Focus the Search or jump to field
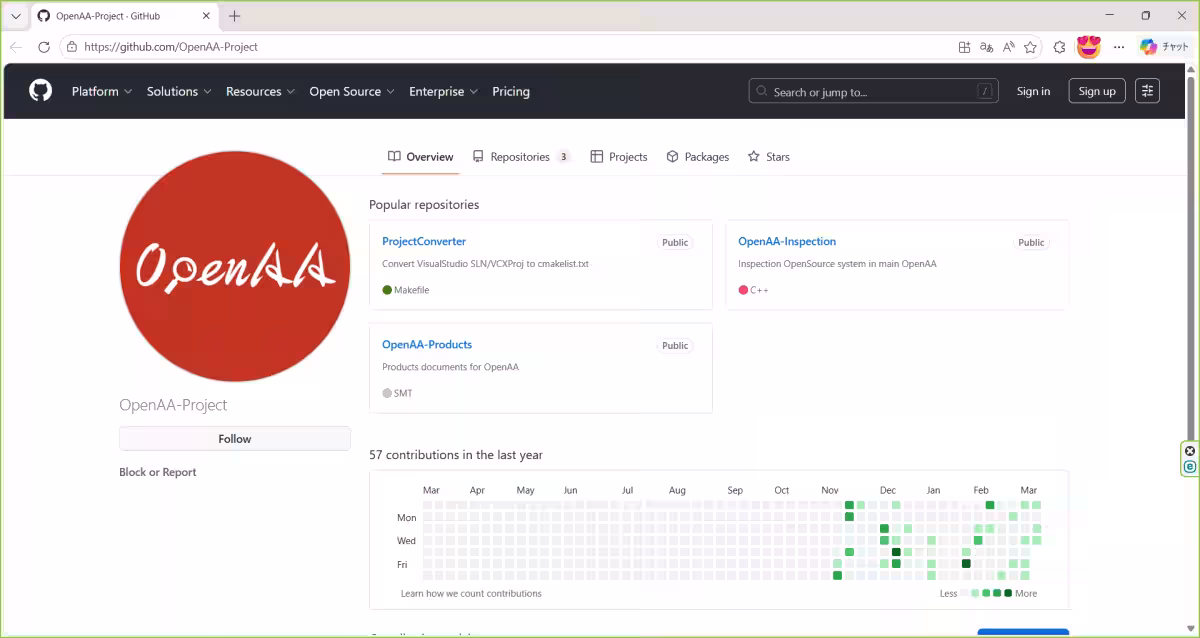This screenshot has height=638, width=1200. [x=872, y=91]
